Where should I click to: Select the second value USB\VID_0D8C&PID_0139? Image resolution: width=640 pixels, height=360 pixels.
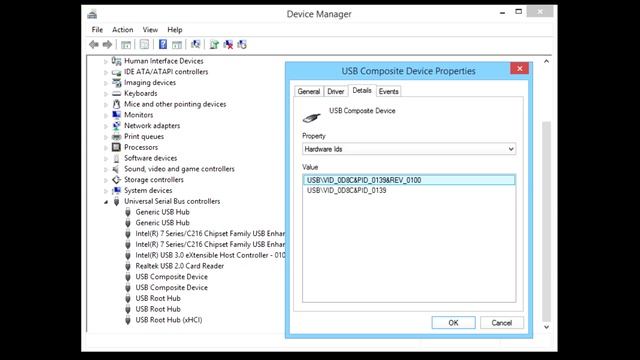coord(347,191)
